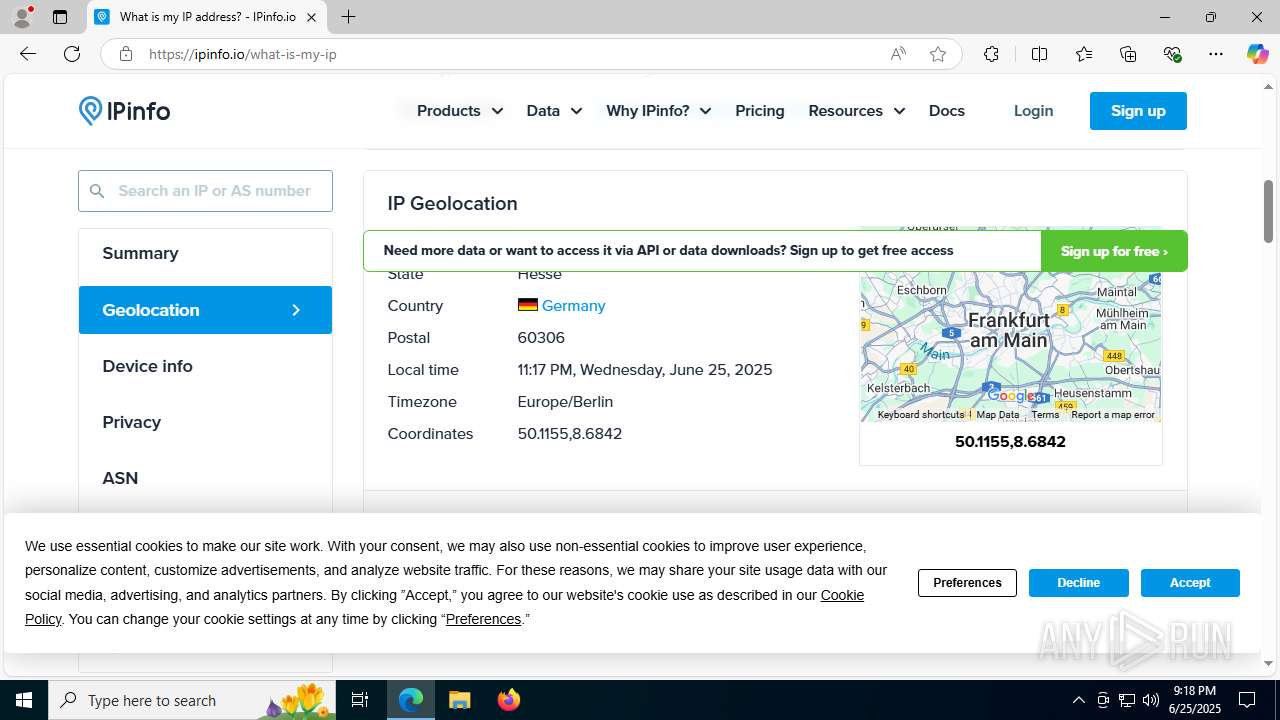
Task: Select the Device info sidebar tab
Action: pyautogui.click(x=205, y=366)
